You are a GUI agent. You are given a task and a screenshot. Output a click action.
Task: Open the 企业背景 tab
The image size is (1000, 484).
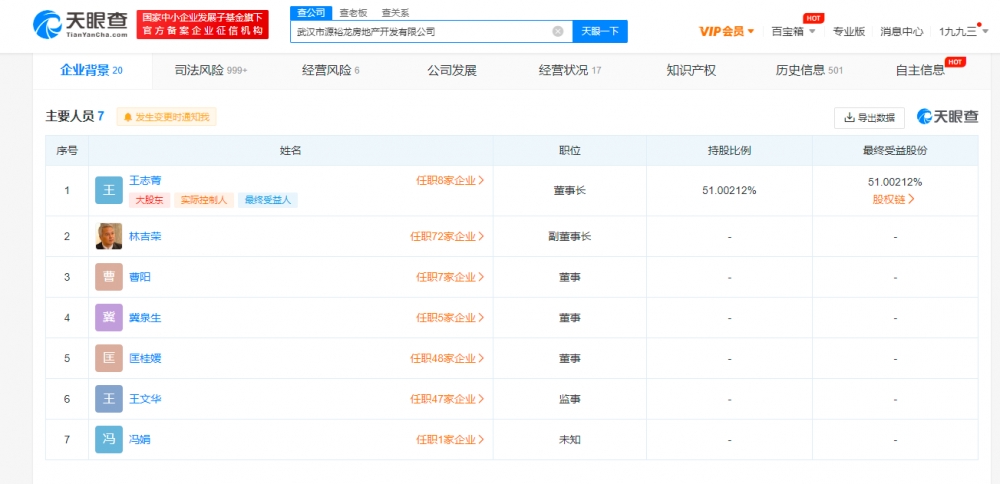tap(91, 71)
